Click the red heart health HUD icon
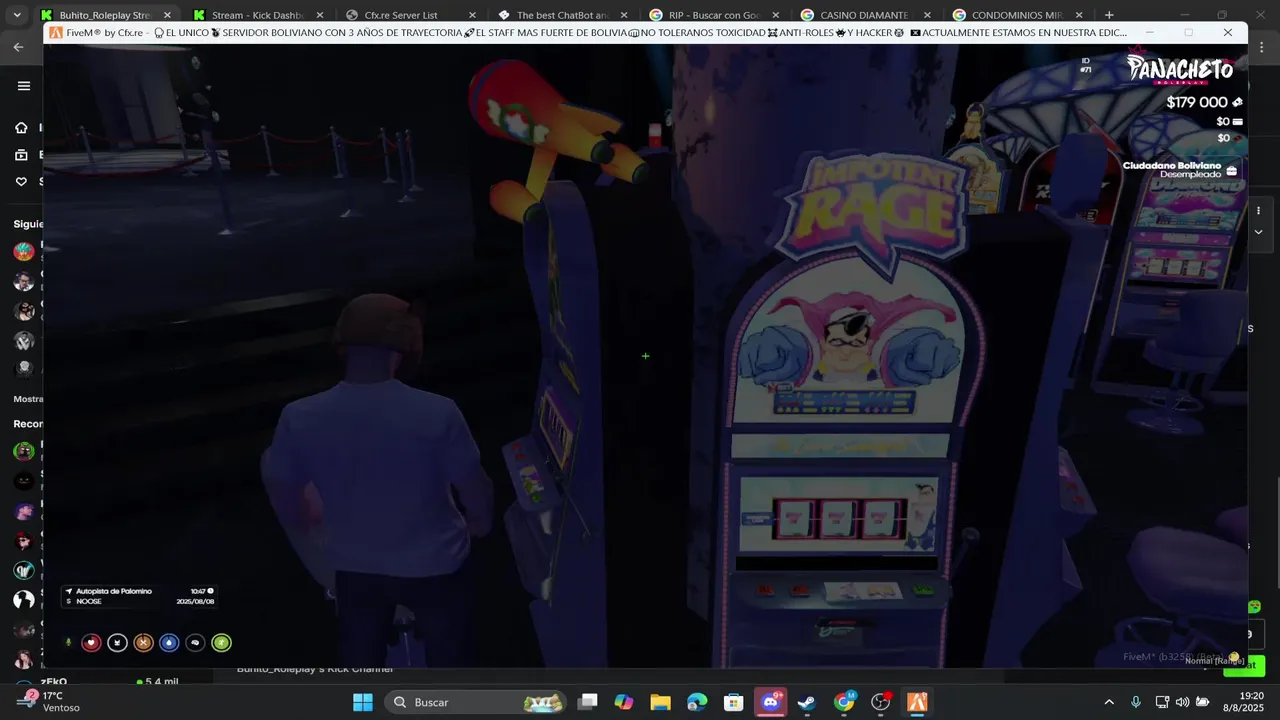This screenshot has height=720, width=1280. (91, 643)
